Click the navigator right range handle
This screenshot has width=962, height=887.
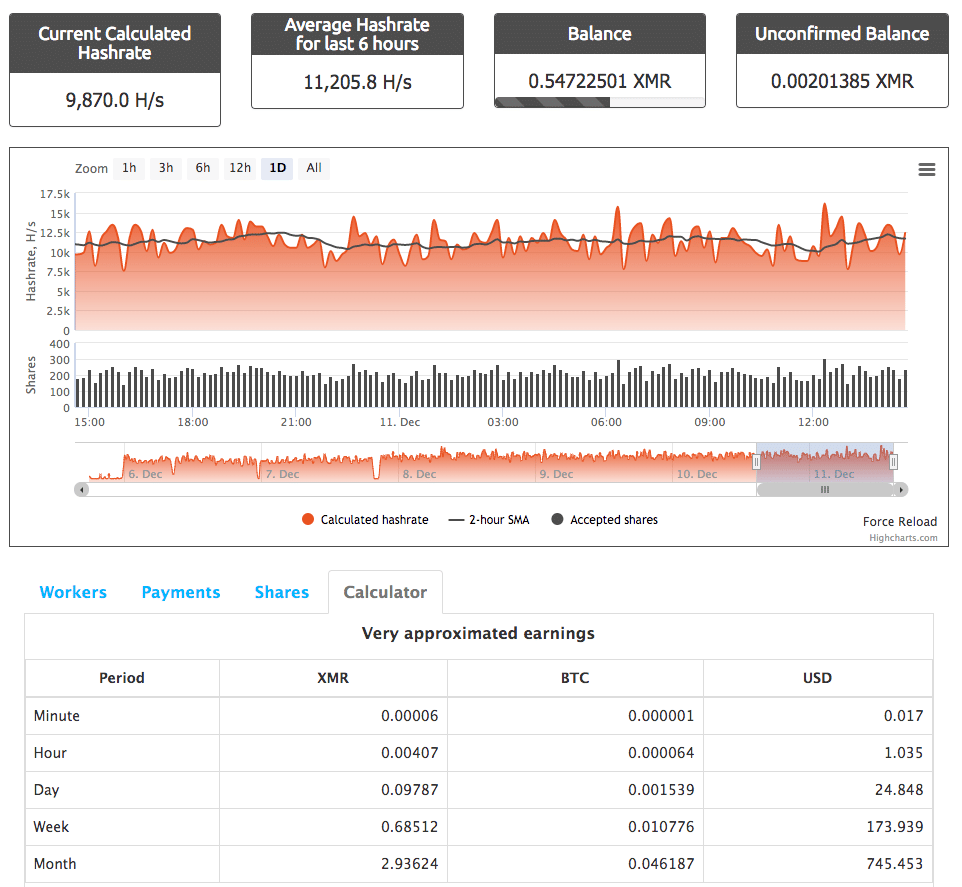pyautogui.click(x=894, y=462)
